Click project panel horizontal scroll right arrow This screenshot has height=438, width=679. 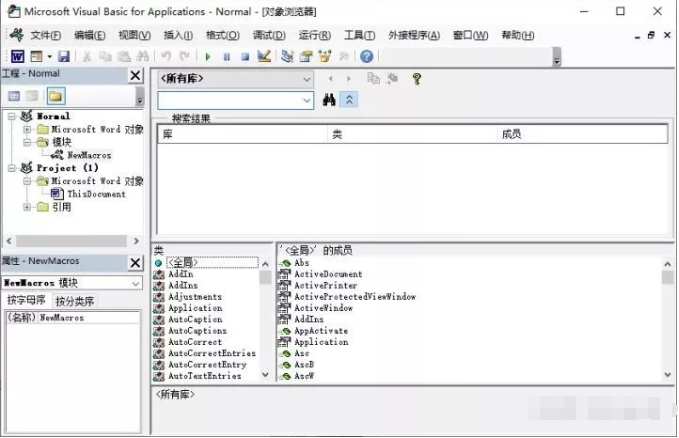(x=136, y=241)
